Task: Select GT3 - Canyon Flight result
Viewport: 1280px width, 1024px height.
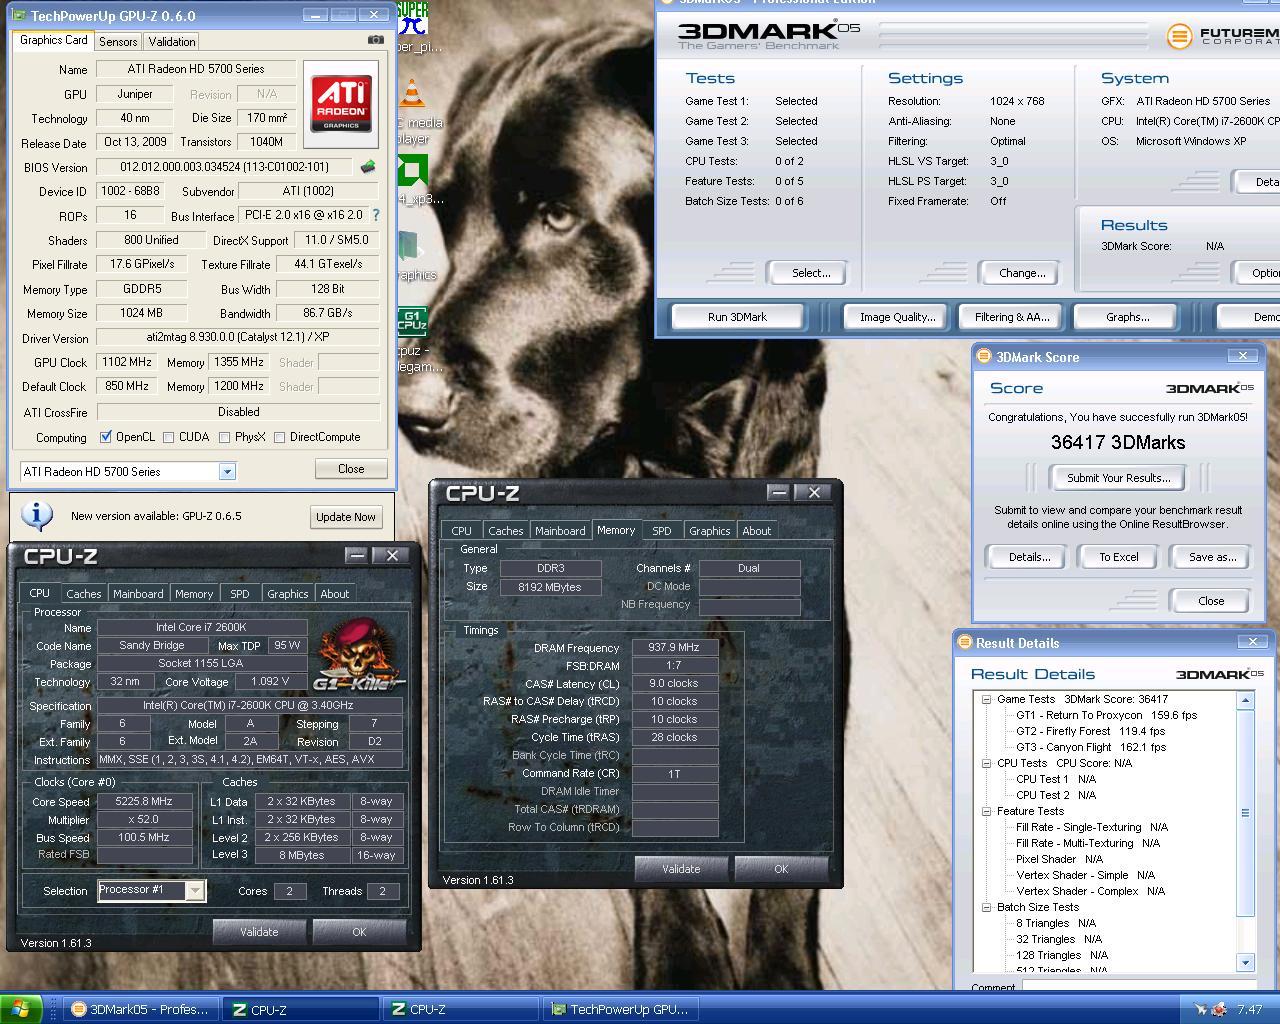Action: 1091,747
